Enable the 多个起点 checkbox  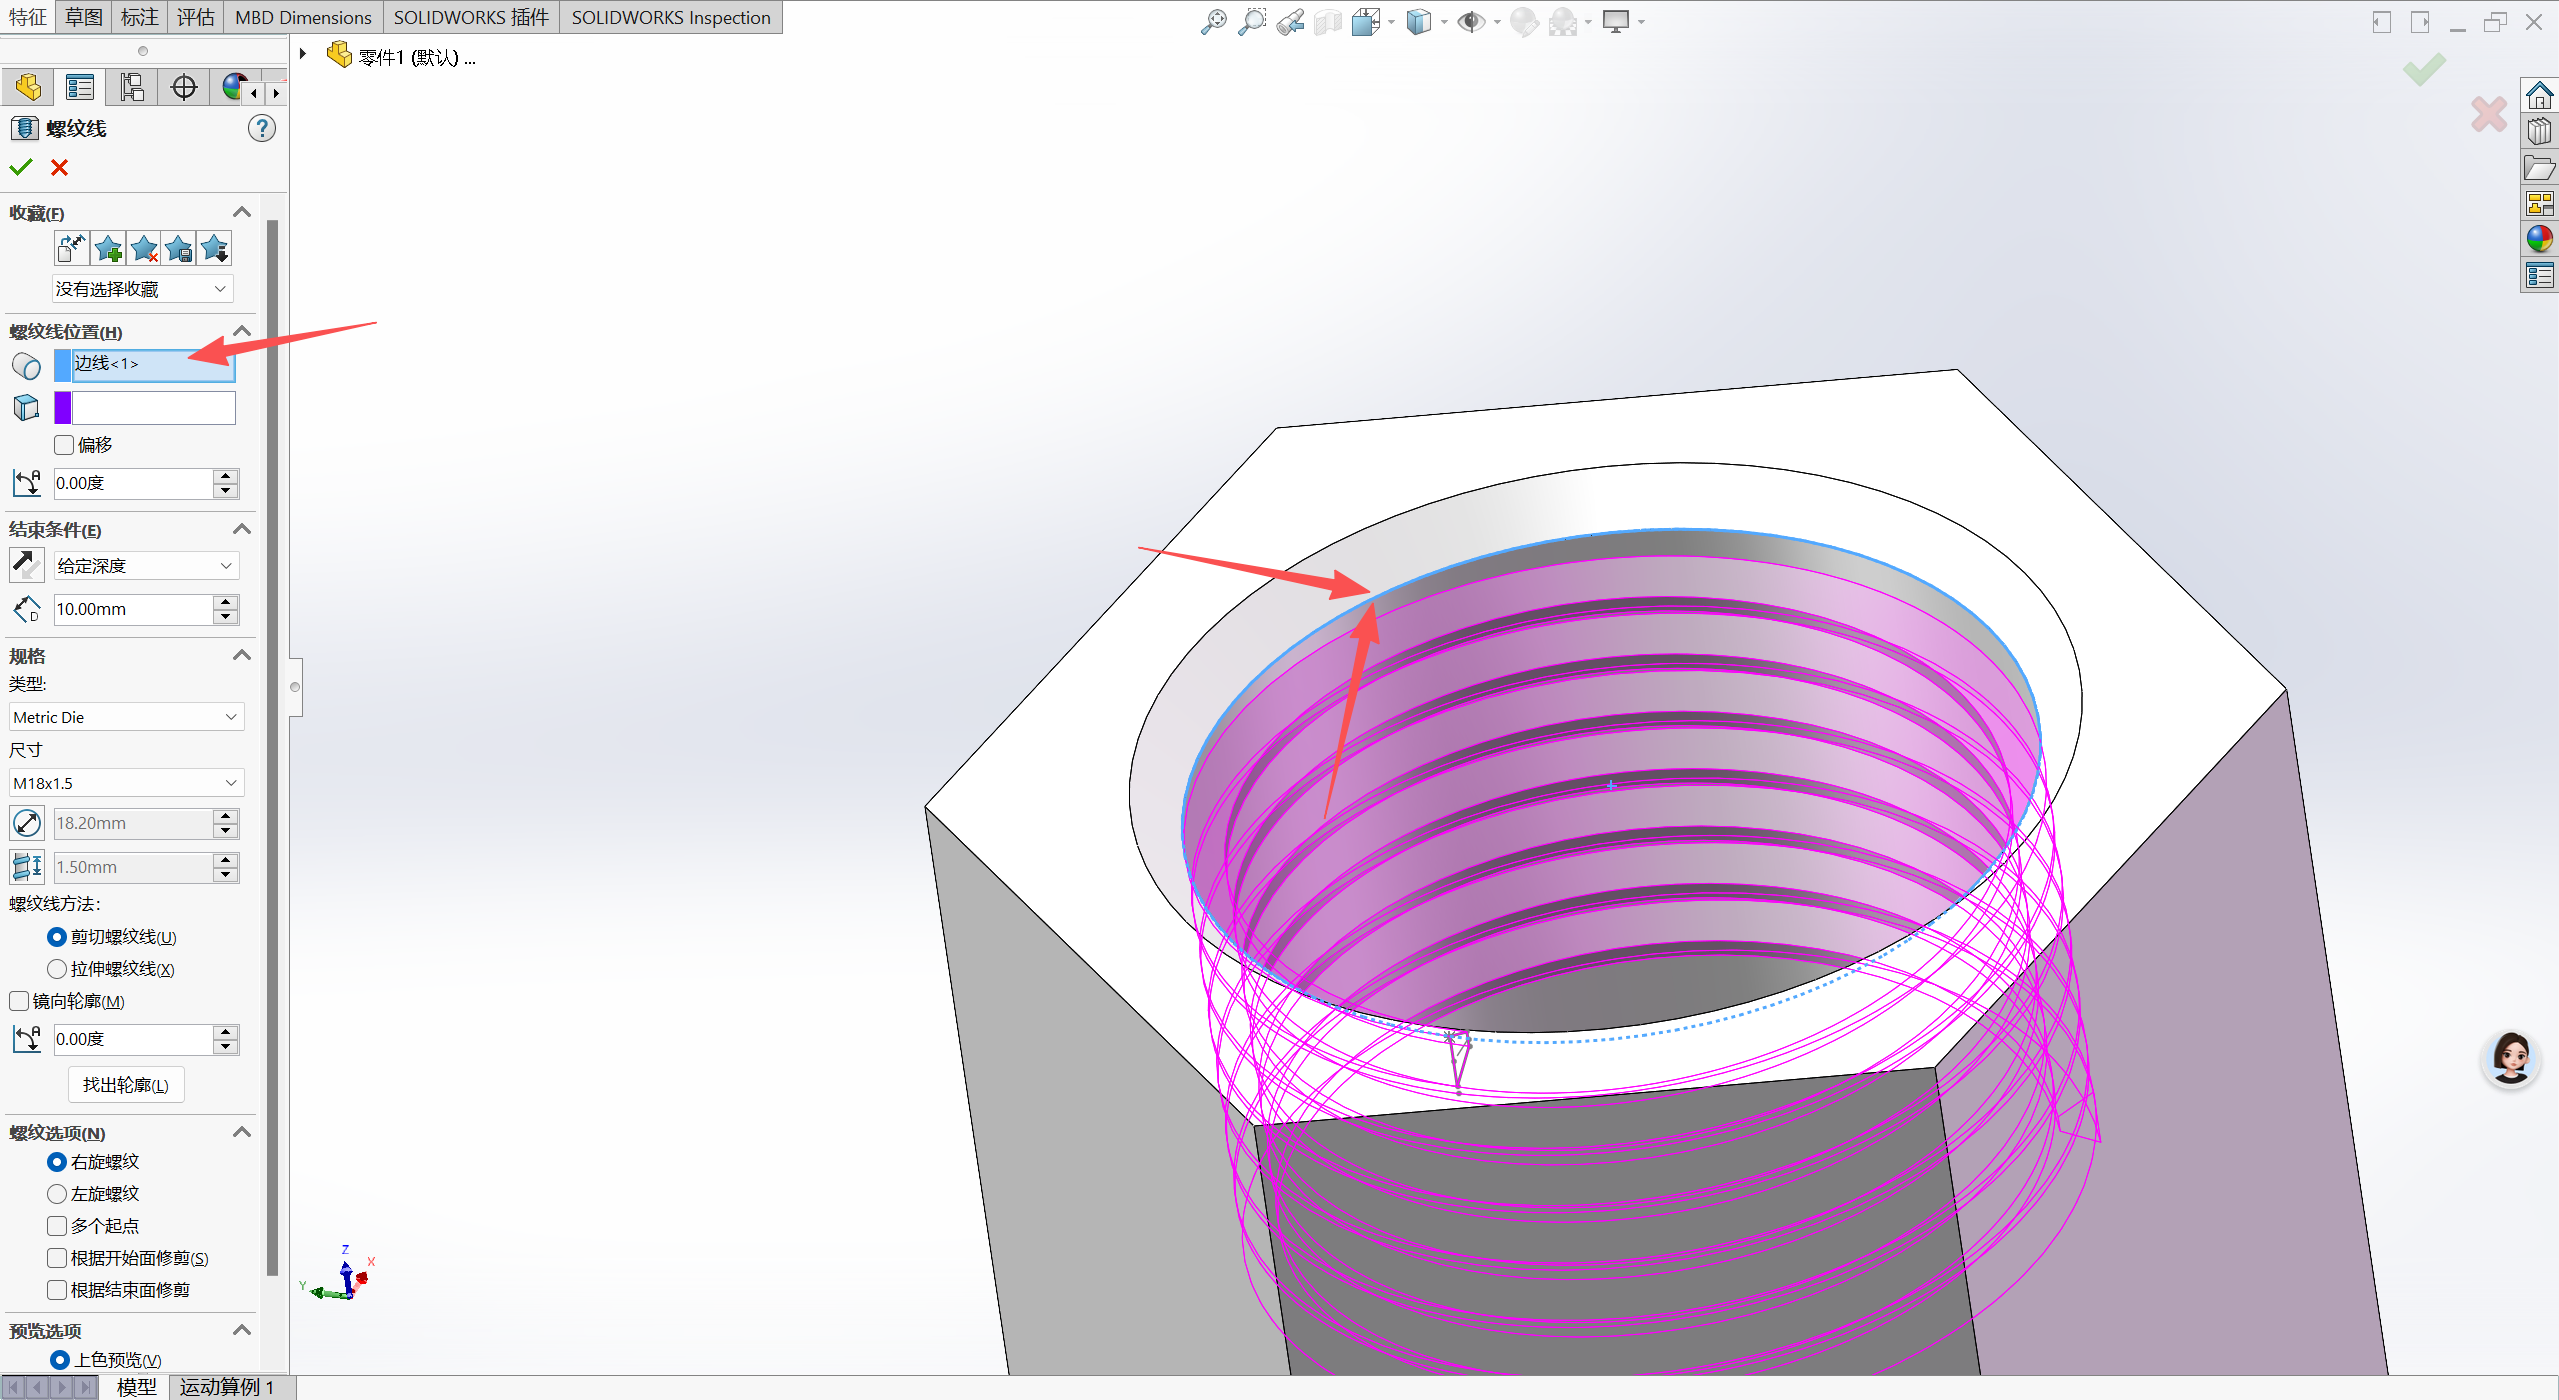(57, 1226)
